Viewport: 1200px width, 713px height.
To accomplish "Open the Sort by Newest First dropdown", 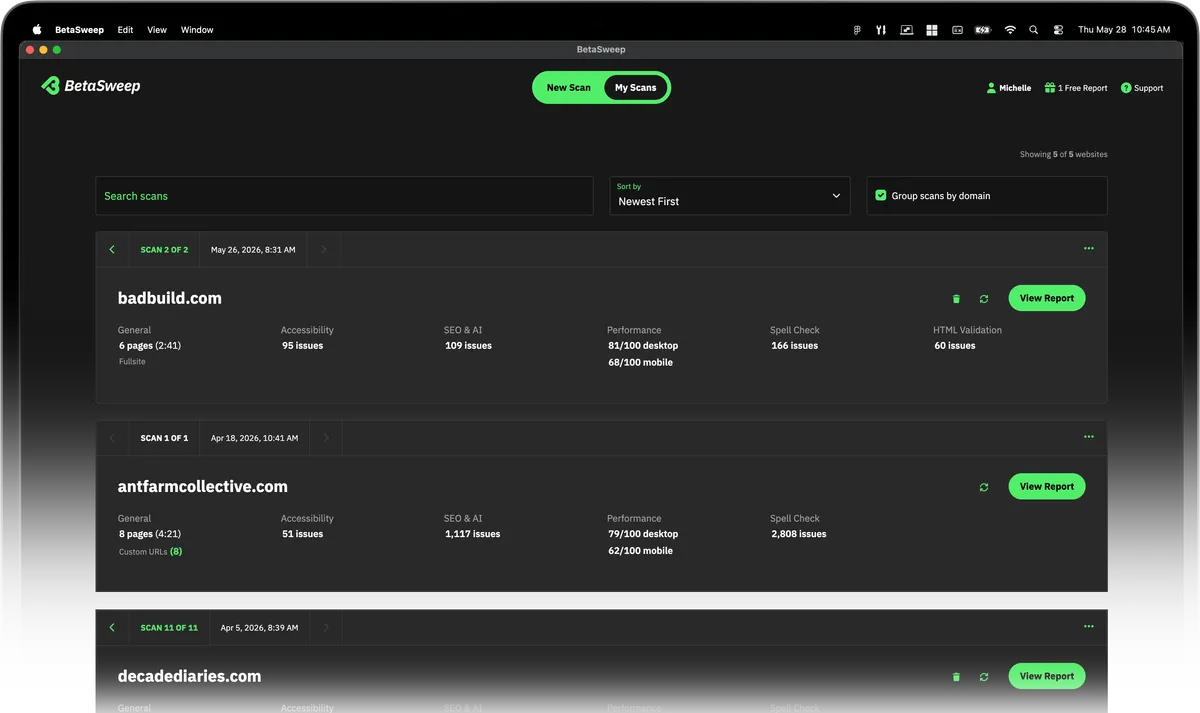I will tap(730, 196).
